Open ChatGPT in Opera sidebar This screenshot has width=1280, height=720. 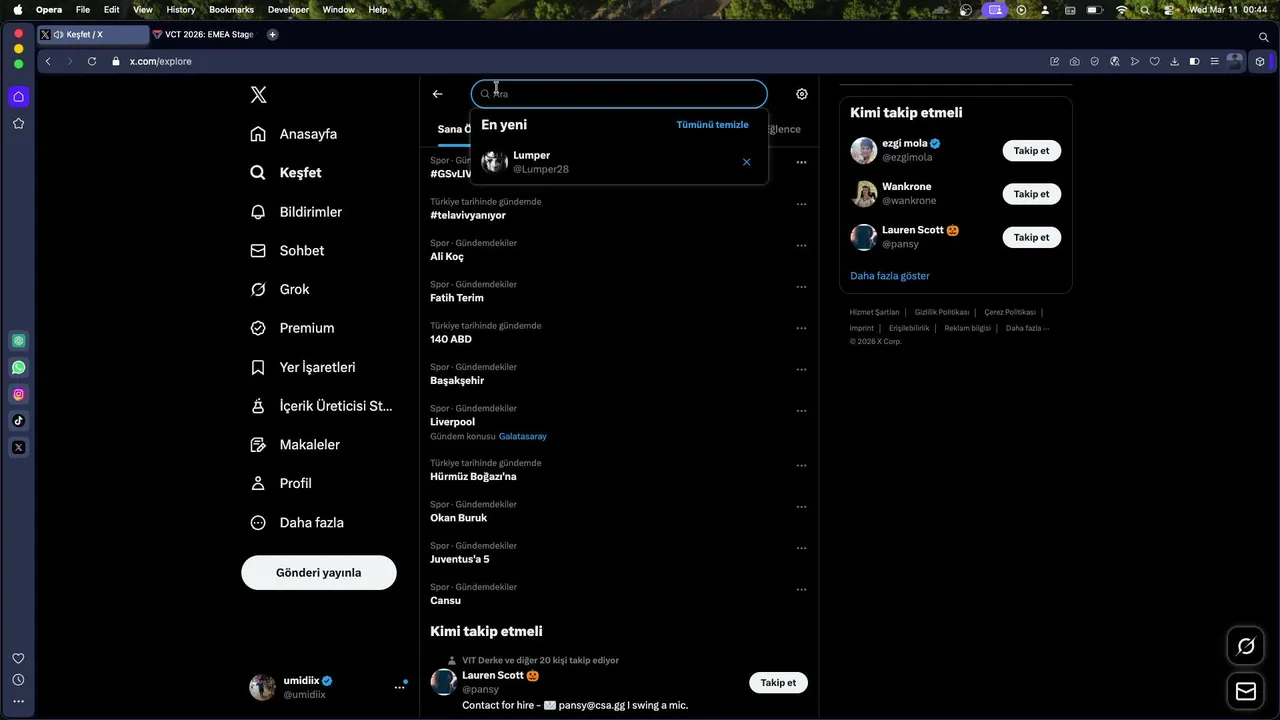18,341
